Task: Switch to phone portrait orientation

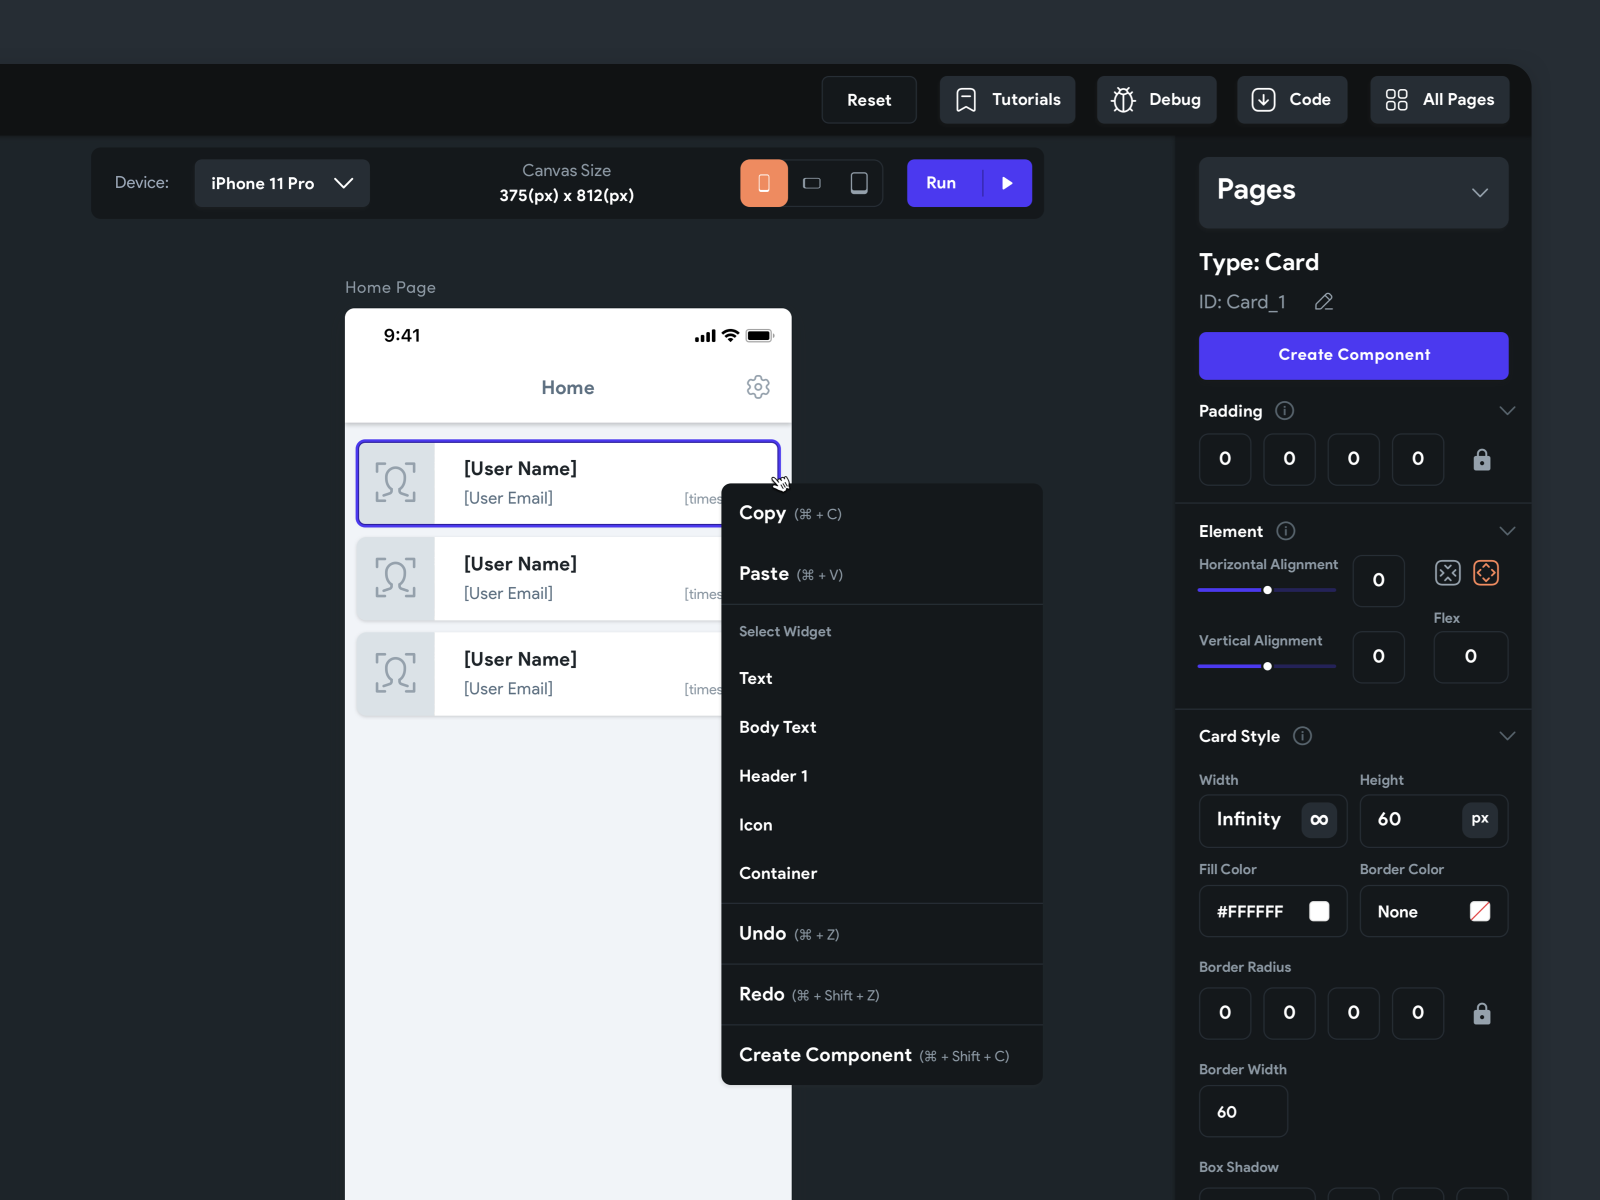Action: coord(764,183)
